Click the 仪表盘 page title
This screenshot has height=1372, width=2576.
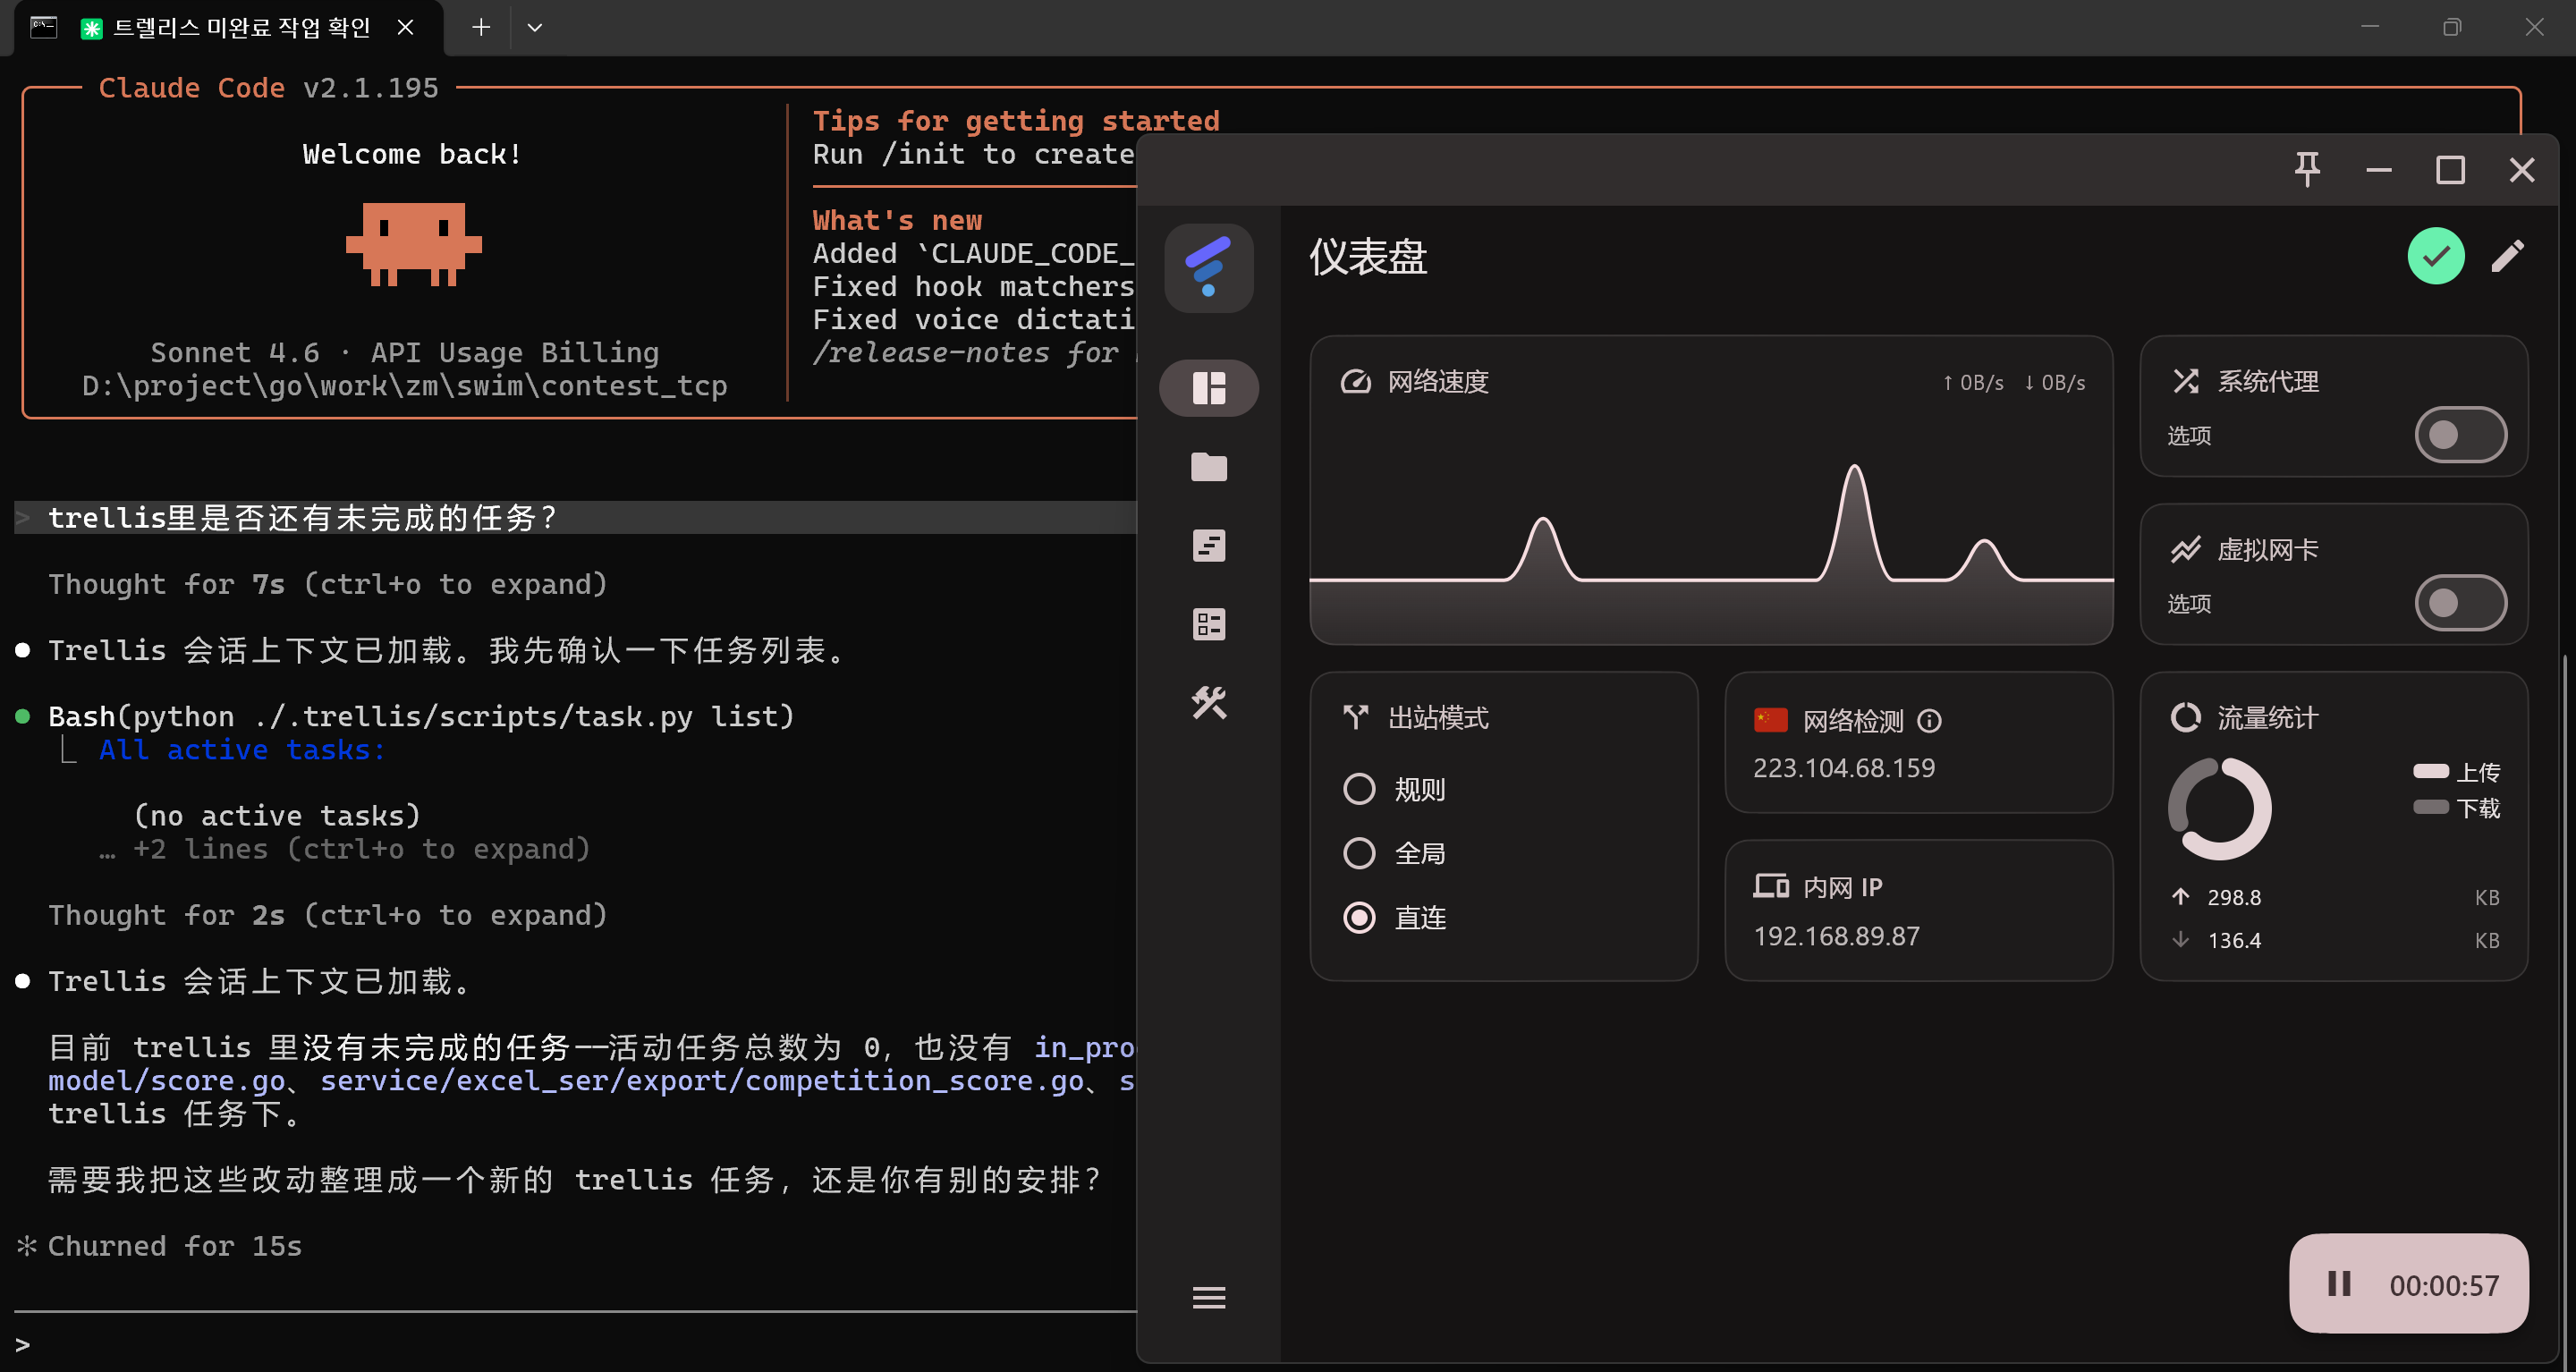pyautogui.click(x=1367, y=257)
